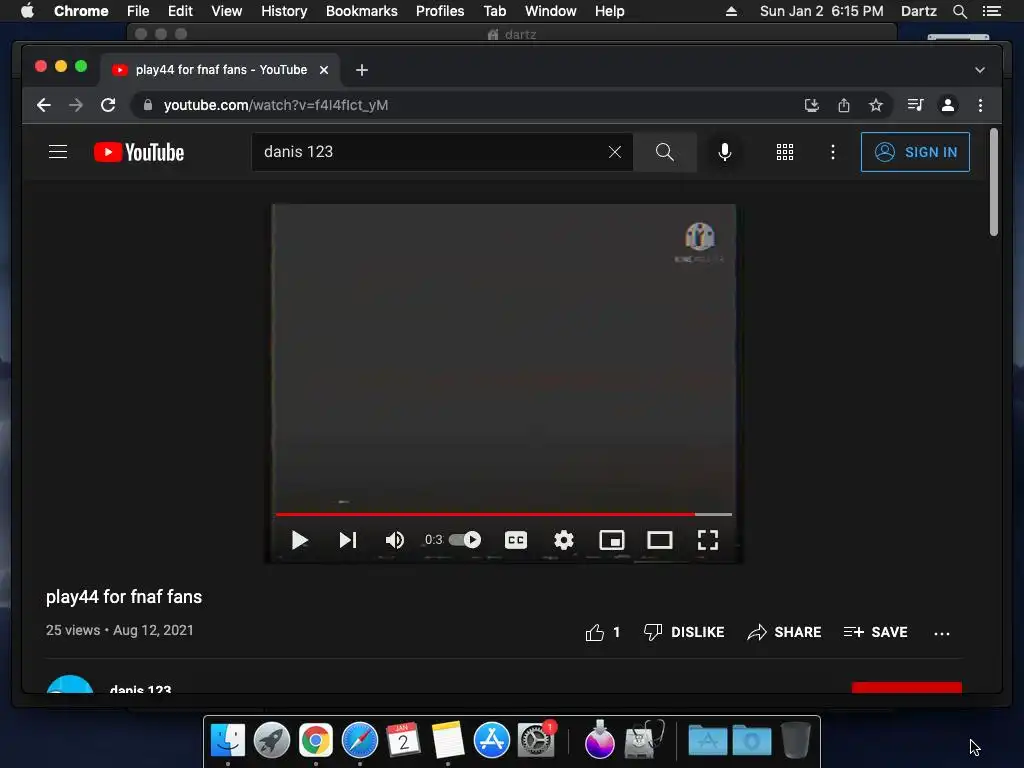Open the File menu
This screenshot has width=1024, height=768.
point(138,11)
